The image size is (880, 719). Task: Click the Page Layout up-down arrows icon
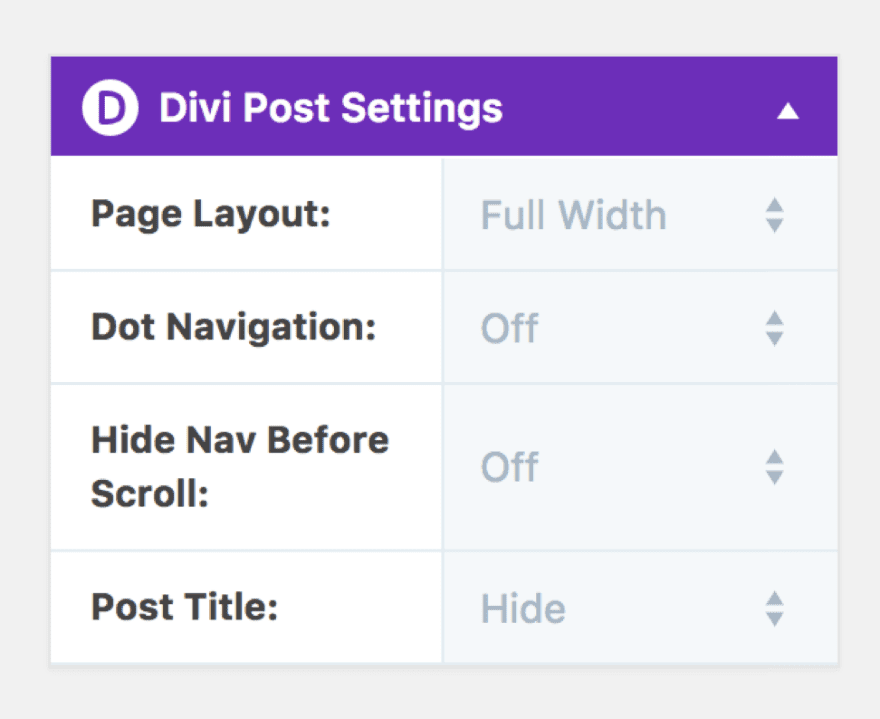(x=774, y=215)
